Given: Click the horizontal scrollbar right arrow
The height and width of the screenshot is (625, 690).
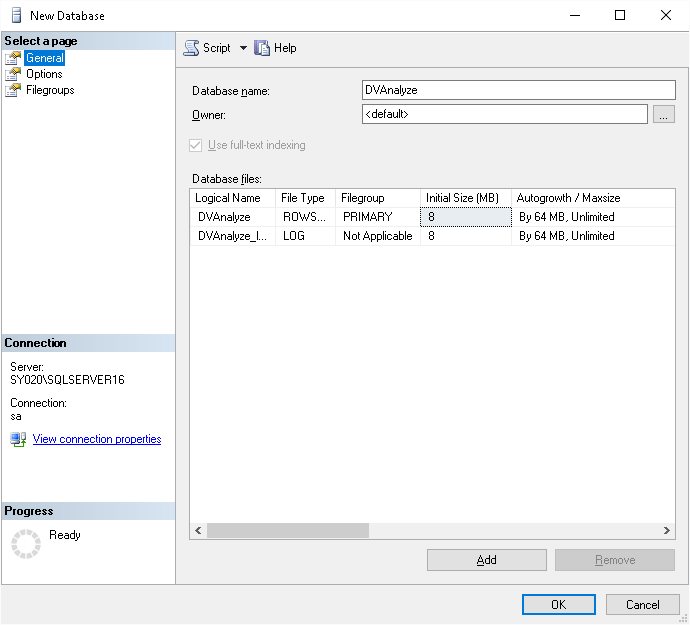Looking at the screenshot, I should coord(667,531).
